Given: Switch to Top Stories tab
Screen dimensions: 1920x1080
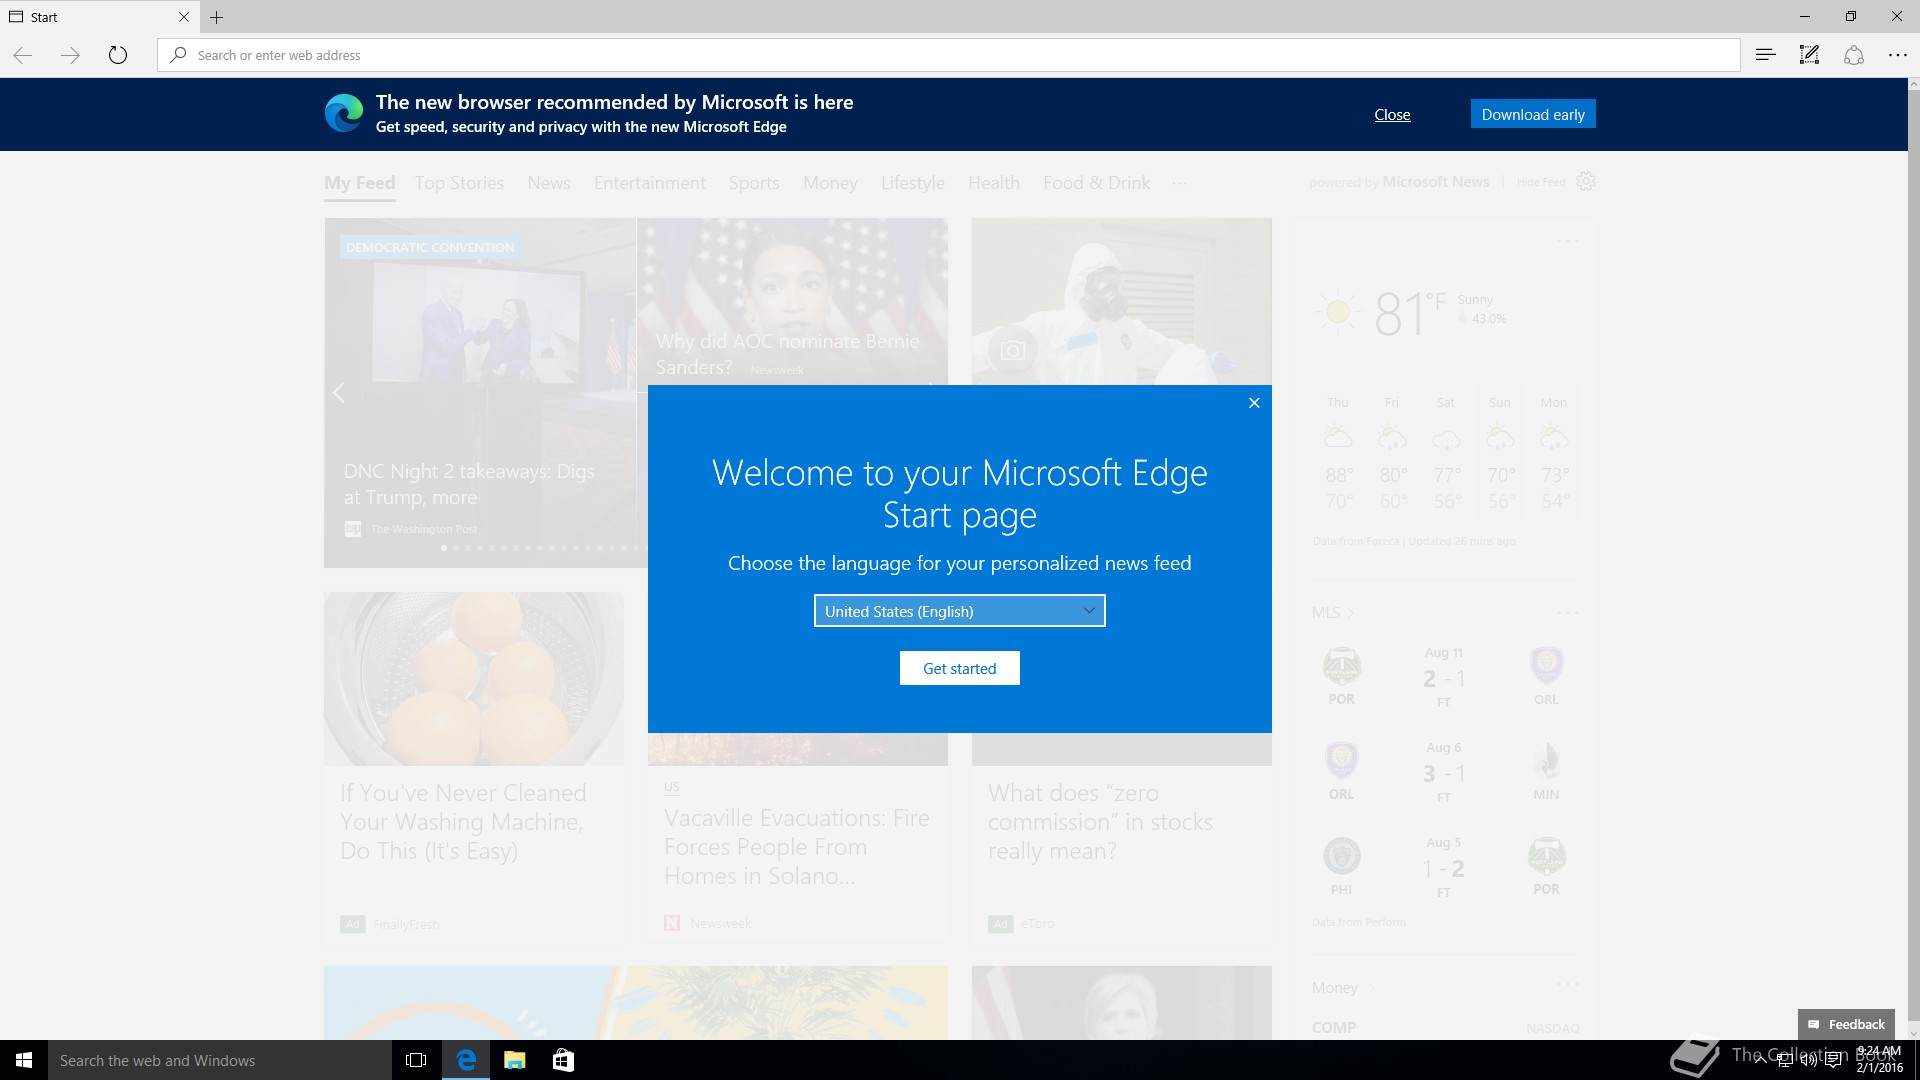Looking at the screenshot, I should coord(459,183).
